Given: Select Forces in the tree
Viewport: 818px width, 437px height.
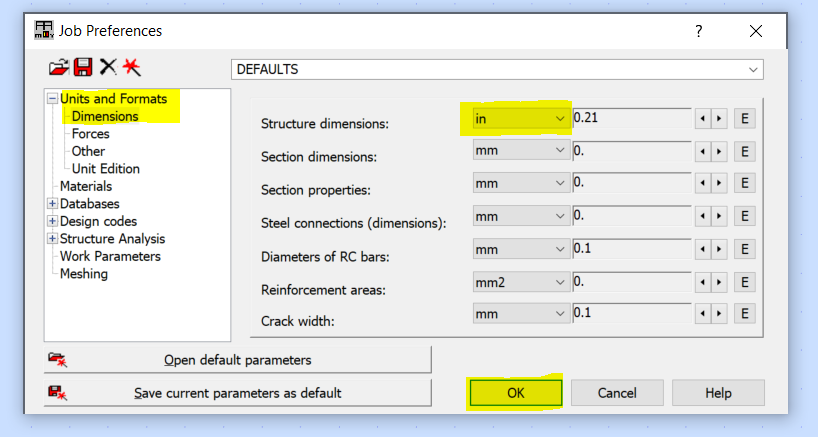Looking at the screenshot, I should pyautogui.click(x=90, y=134).
